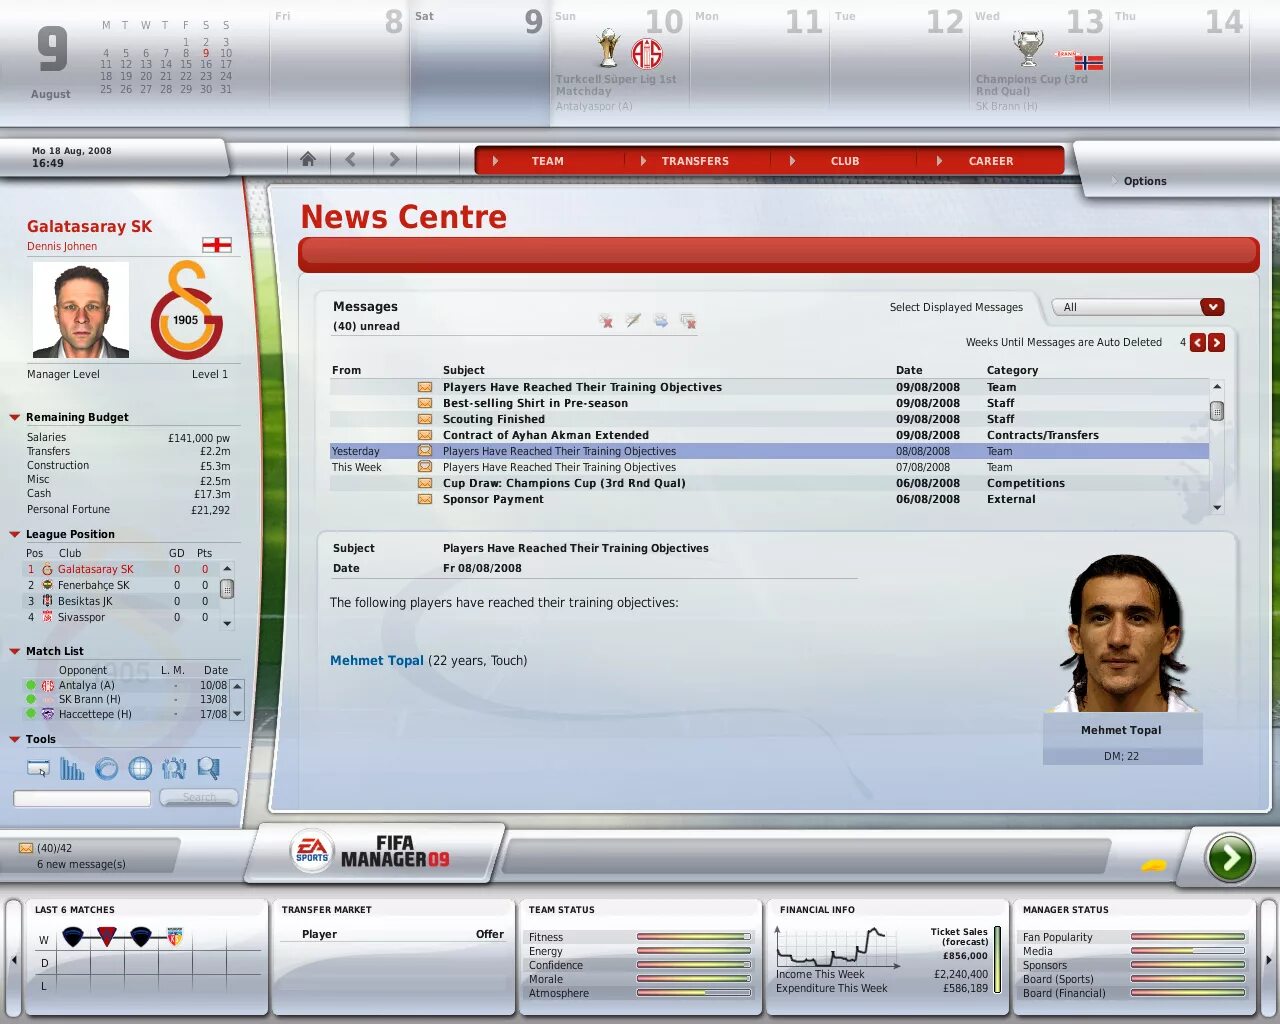Viewport: 1280px width, 1024px height.
Task: Collapse the Tools section
Action: 15,739
